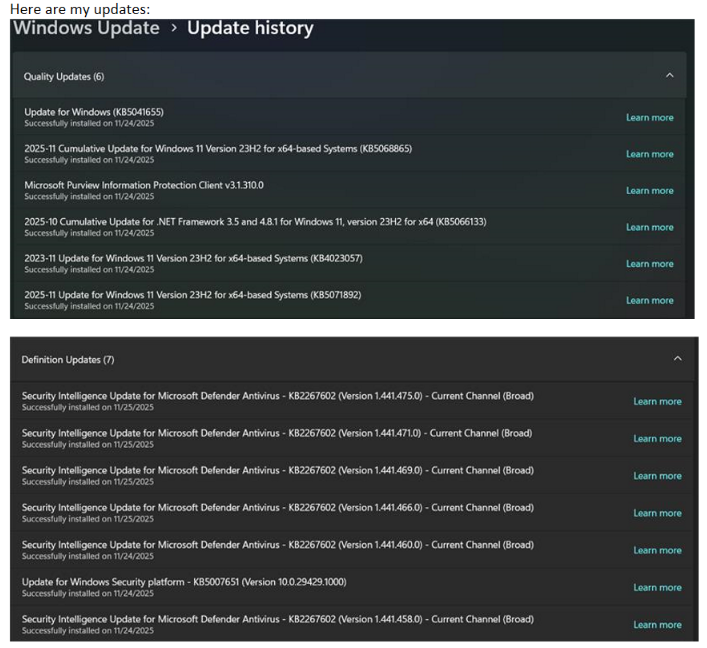The height and width of the screenshot is (648, 707).
Task: Open Learn more for Purview Information Protection Client
Action: pos(650,190)
